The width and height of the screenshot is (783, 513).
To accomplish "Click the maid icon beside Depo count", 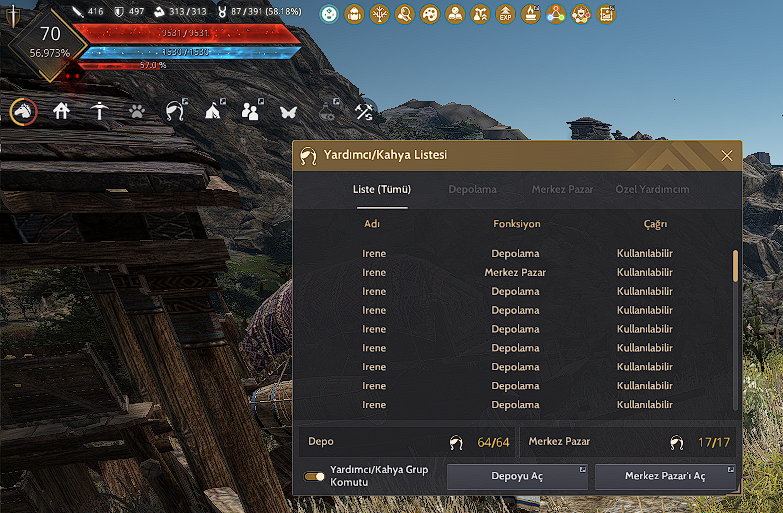I will point(456,443).
